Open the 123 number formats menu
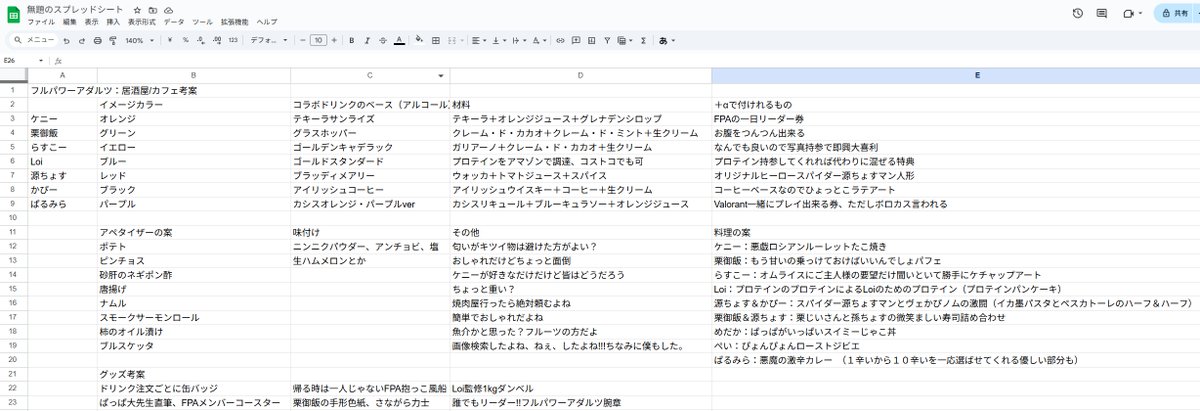Image resolution: width=1200 pixels, height=411 pixels. click(232, 40)
